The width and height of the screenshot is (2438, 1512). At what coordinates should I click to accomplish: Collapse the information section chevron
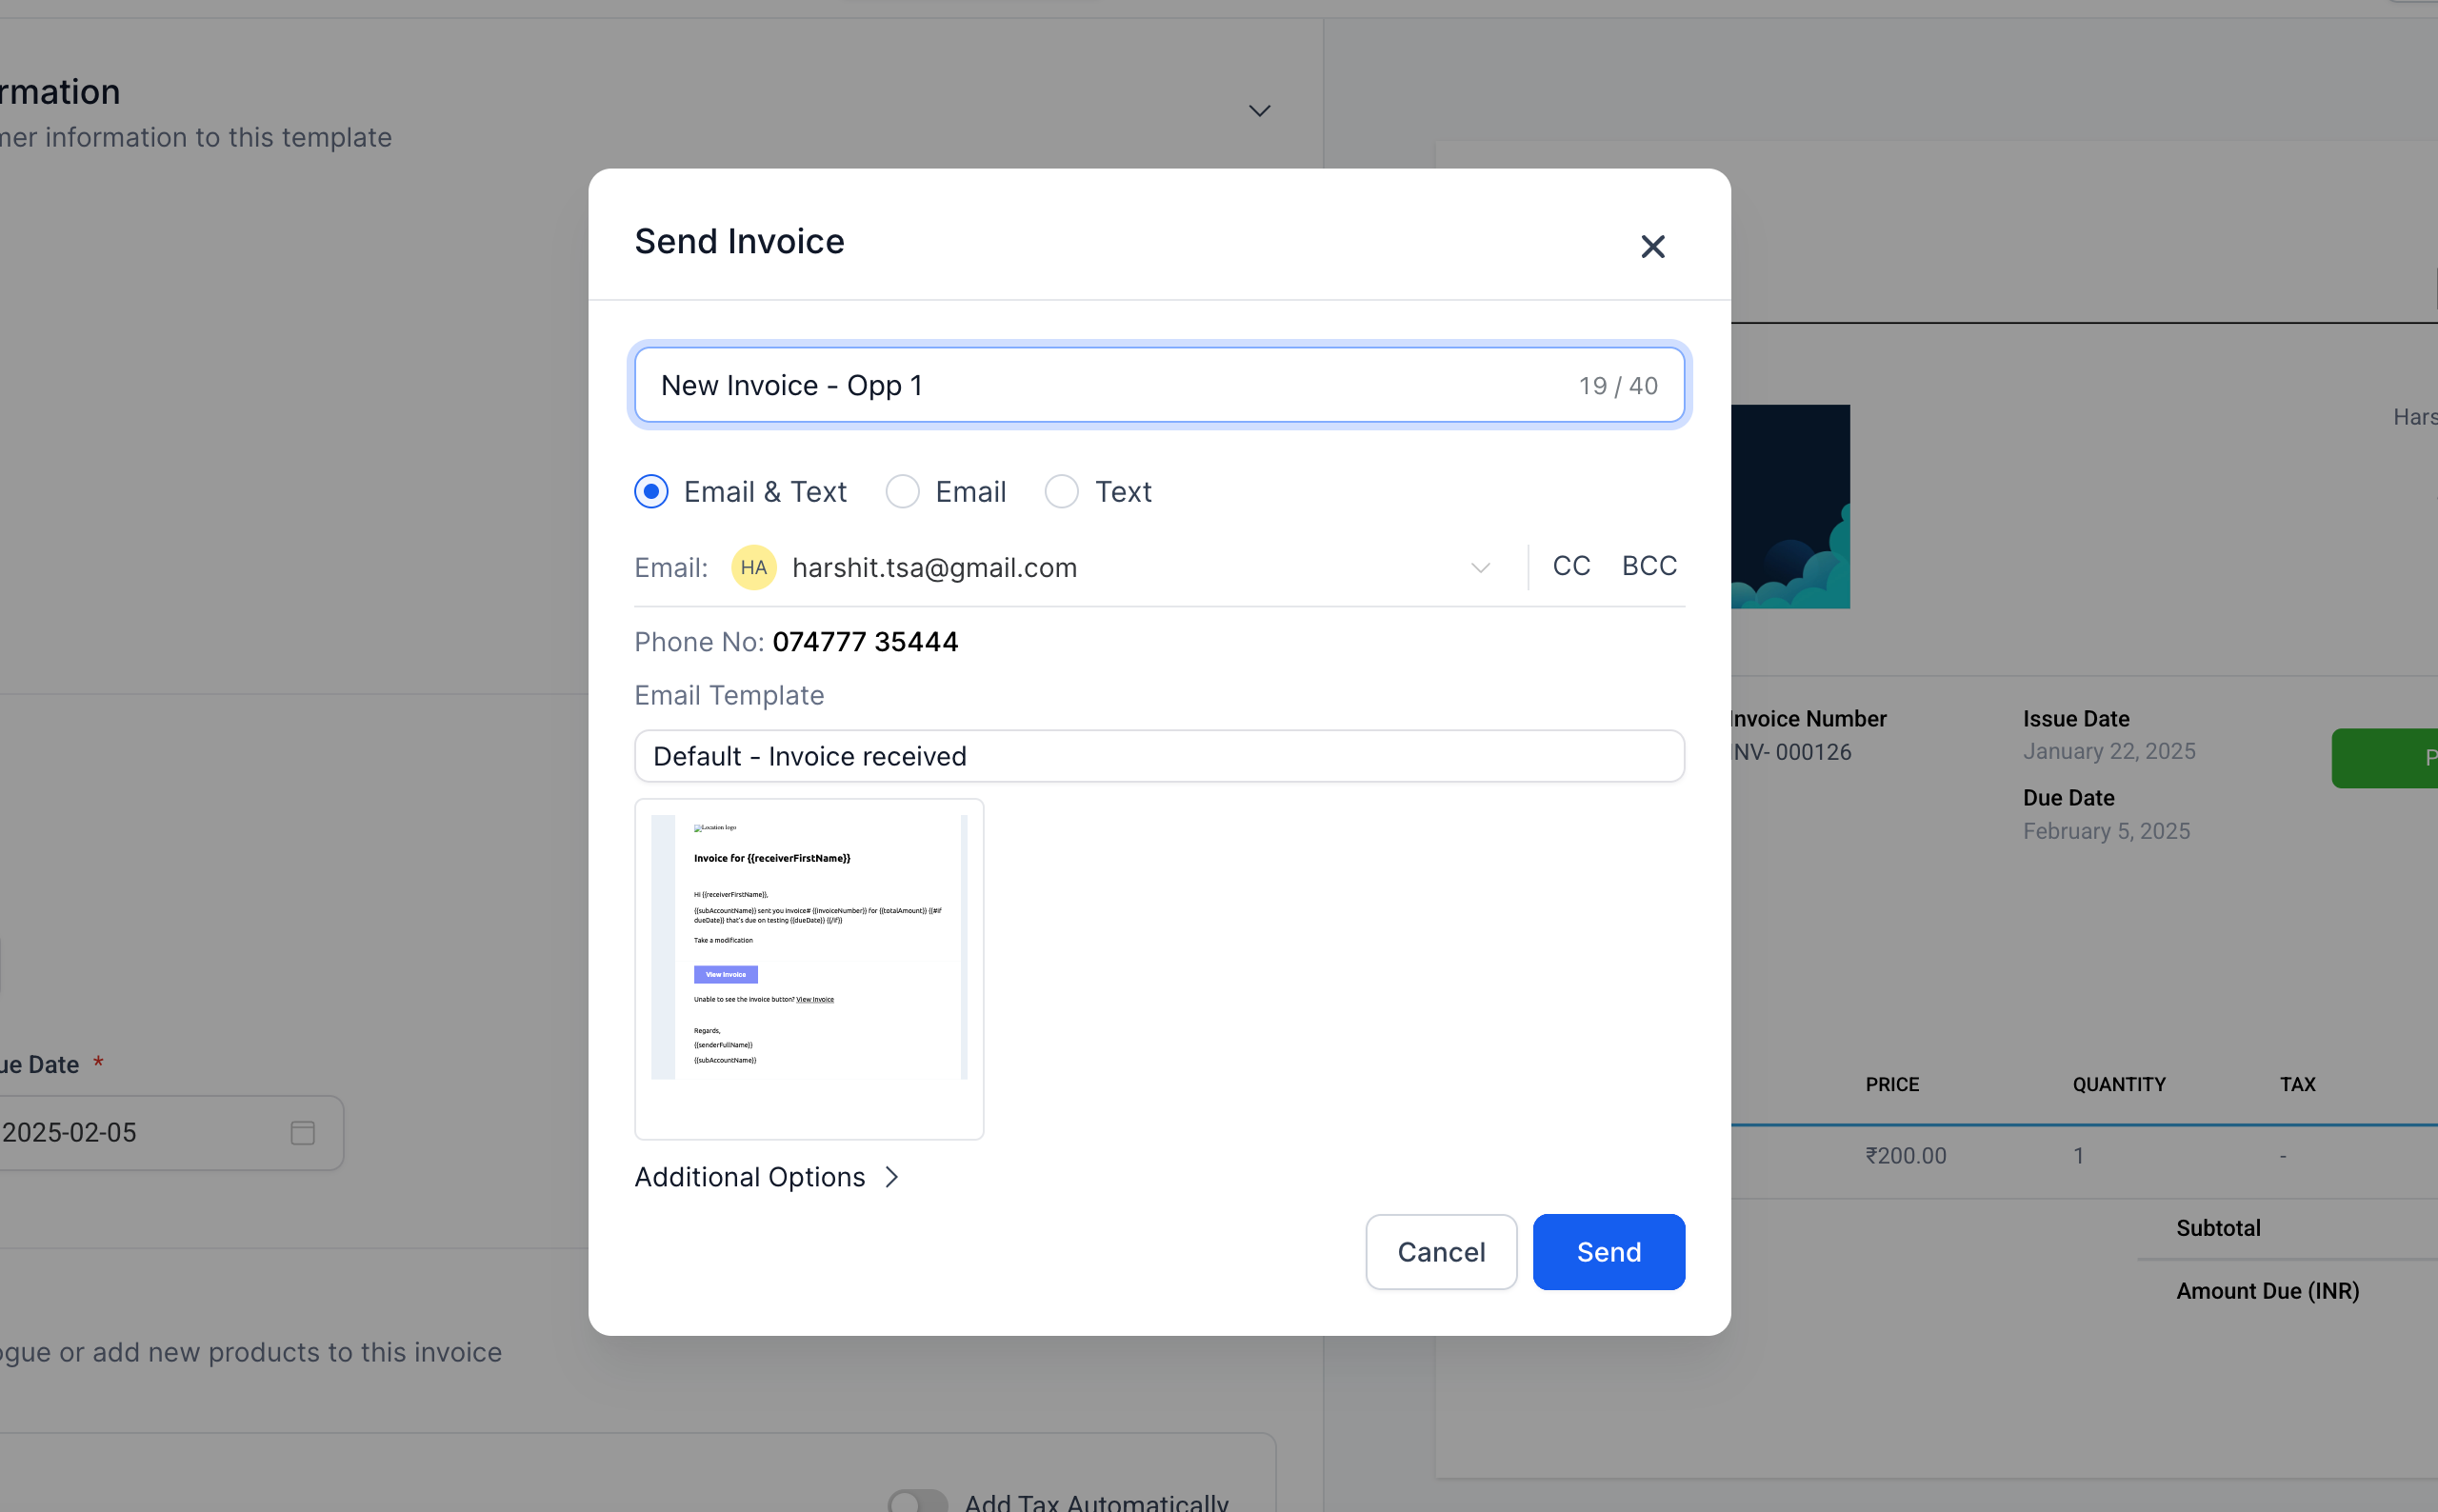pyautogui.click(x=1259, y=111)
